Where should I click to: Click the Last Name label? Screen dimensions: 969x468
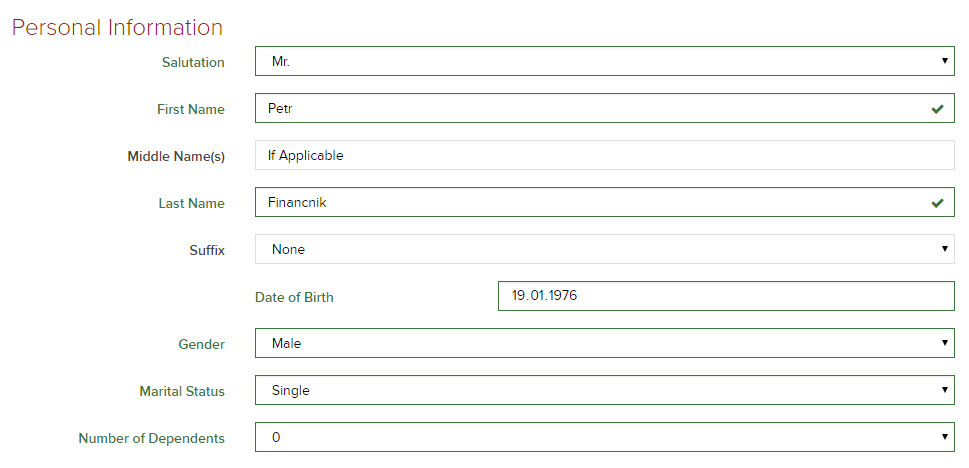[191, 204]
